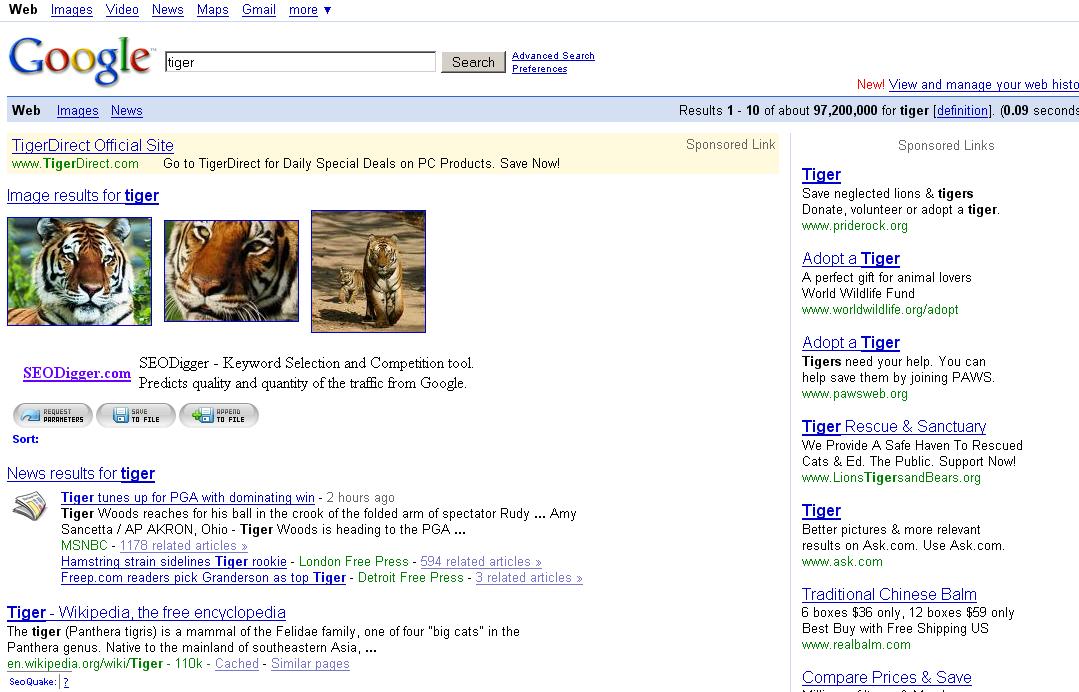Click the newspaper icon beside news results
Screen dimensions: 1079x692
pyautogui.click(x=30, y=506)
